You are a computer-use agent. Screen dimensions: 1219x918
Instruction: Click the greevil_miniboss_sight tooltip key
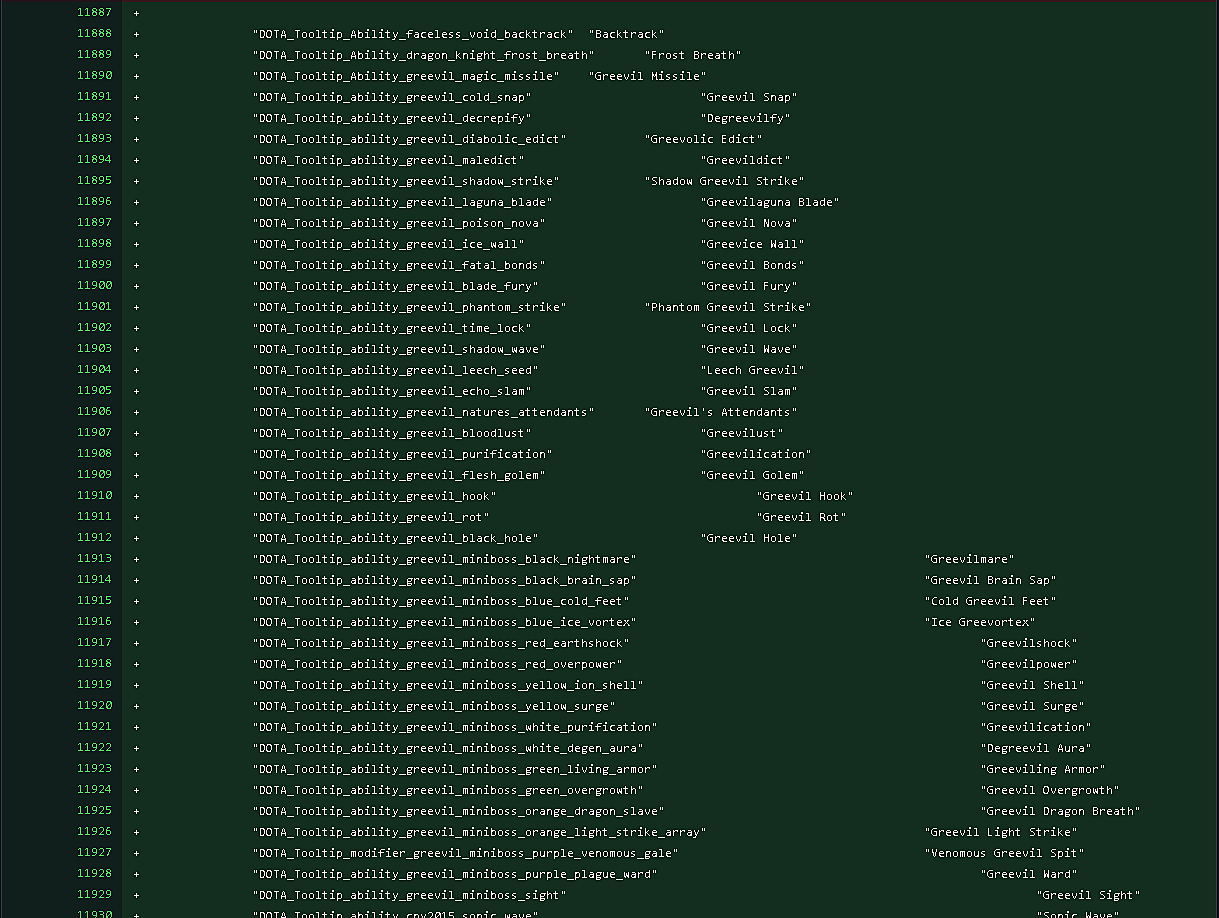pos(409,895)
